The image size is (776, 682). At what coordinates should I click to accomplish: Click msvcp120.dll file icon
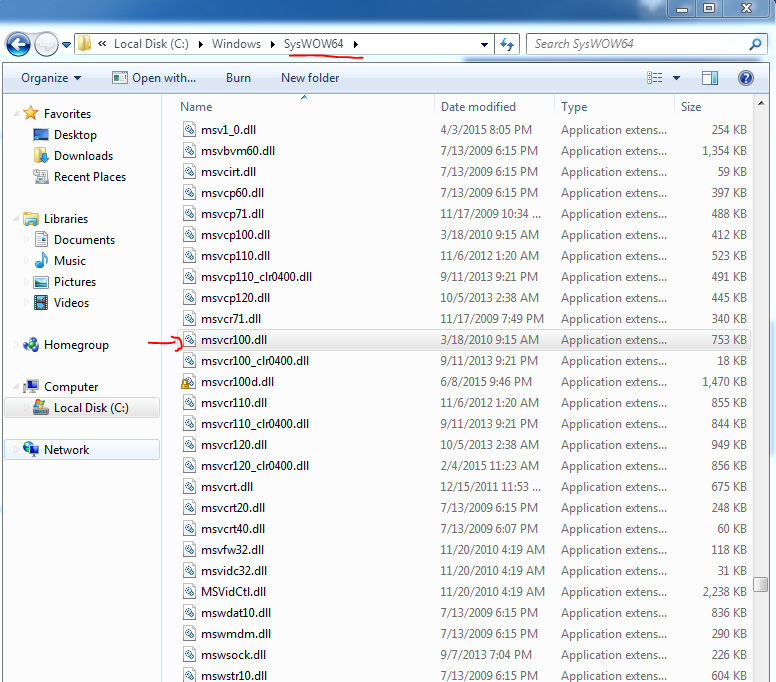[189, 298]
